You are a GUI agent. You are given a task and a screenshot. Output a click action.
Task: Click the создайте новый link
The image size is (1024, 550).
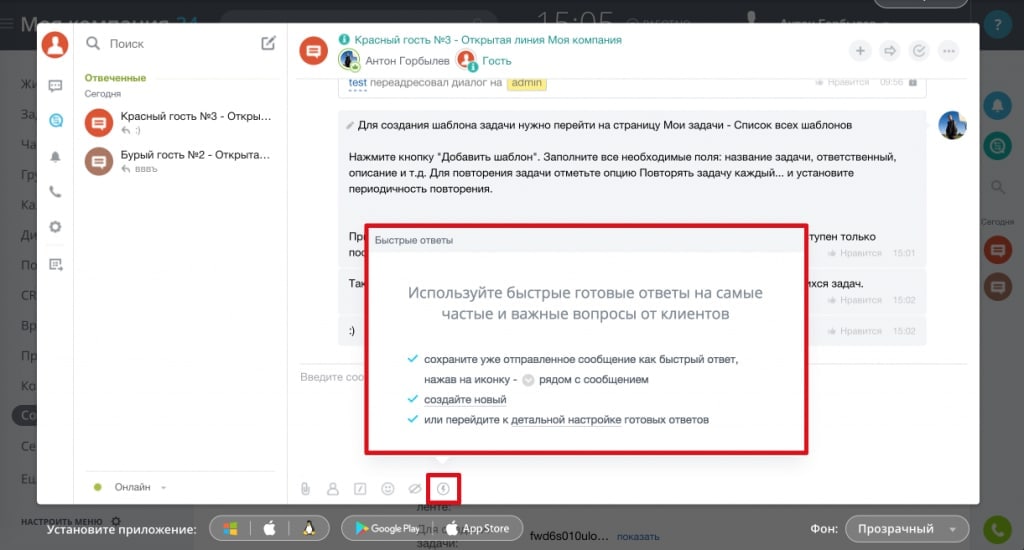click(458, 400)
